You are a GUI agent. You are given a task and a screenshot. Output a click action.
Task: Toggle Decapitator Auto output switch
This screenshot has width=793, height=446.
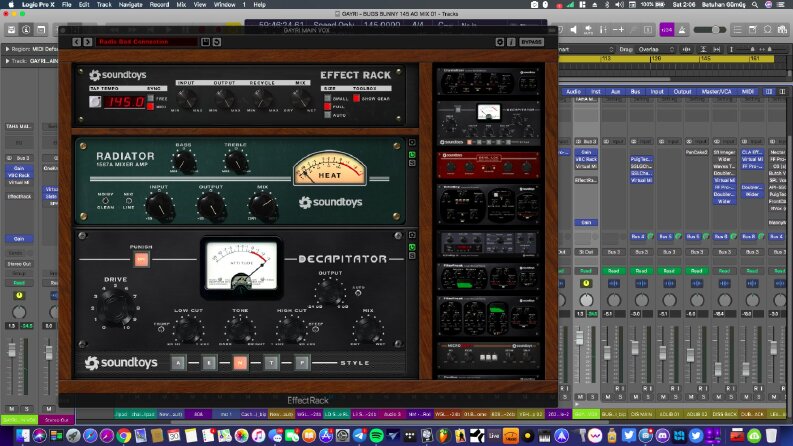(358, 292)
